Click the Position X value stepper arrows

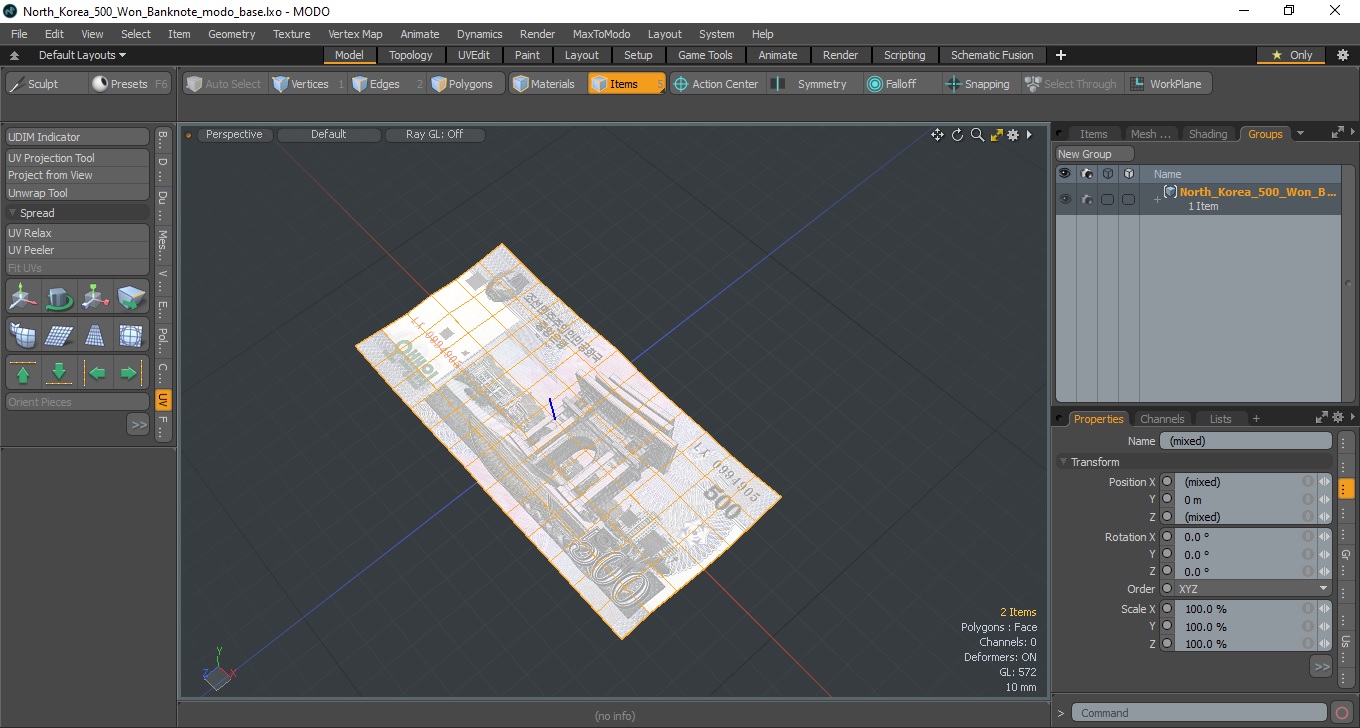[x=1325, y=482]
